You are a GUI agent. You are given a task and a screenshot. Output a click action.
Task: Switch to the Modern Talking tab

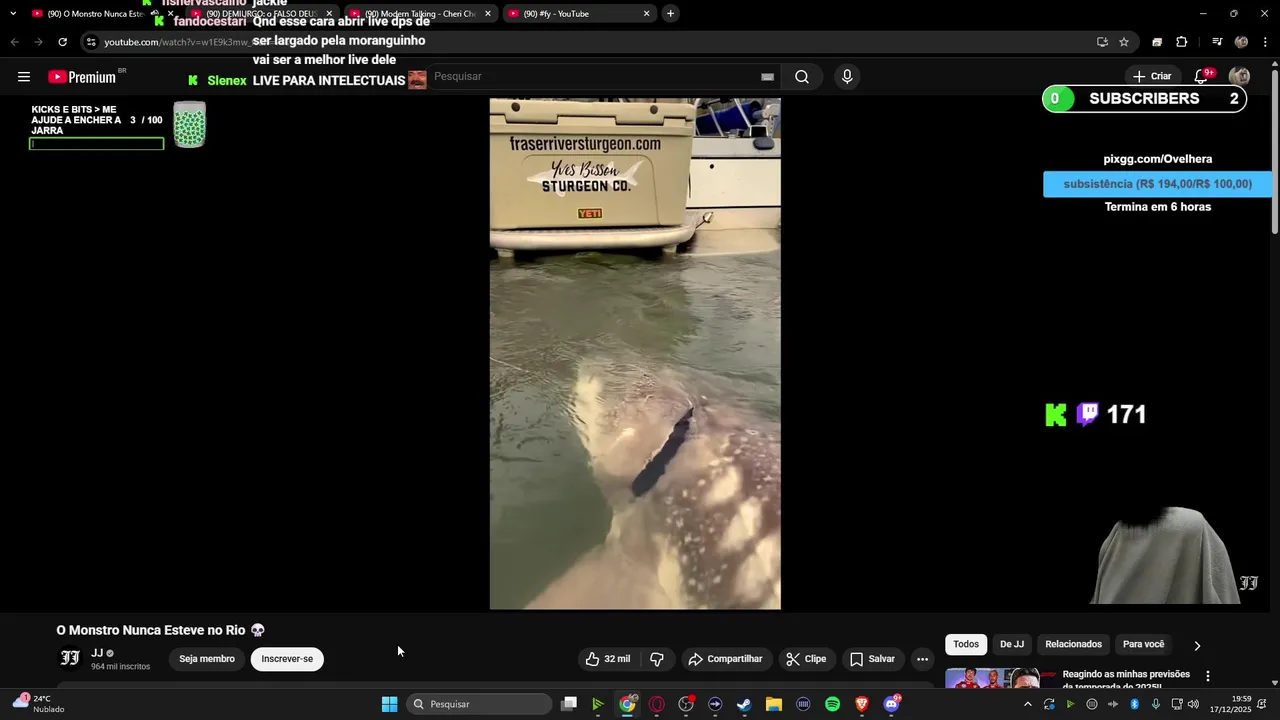(420, 14)
